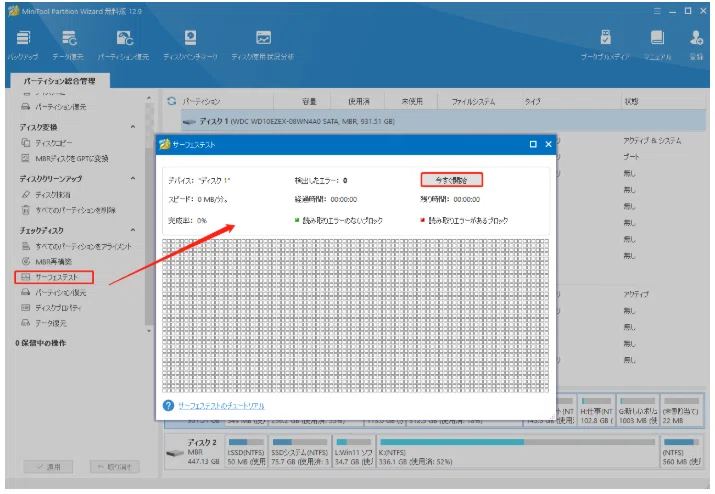This screenshot has width=715, height=494.
Task: Click the 登録 user icon
Action: coord(696,45)
